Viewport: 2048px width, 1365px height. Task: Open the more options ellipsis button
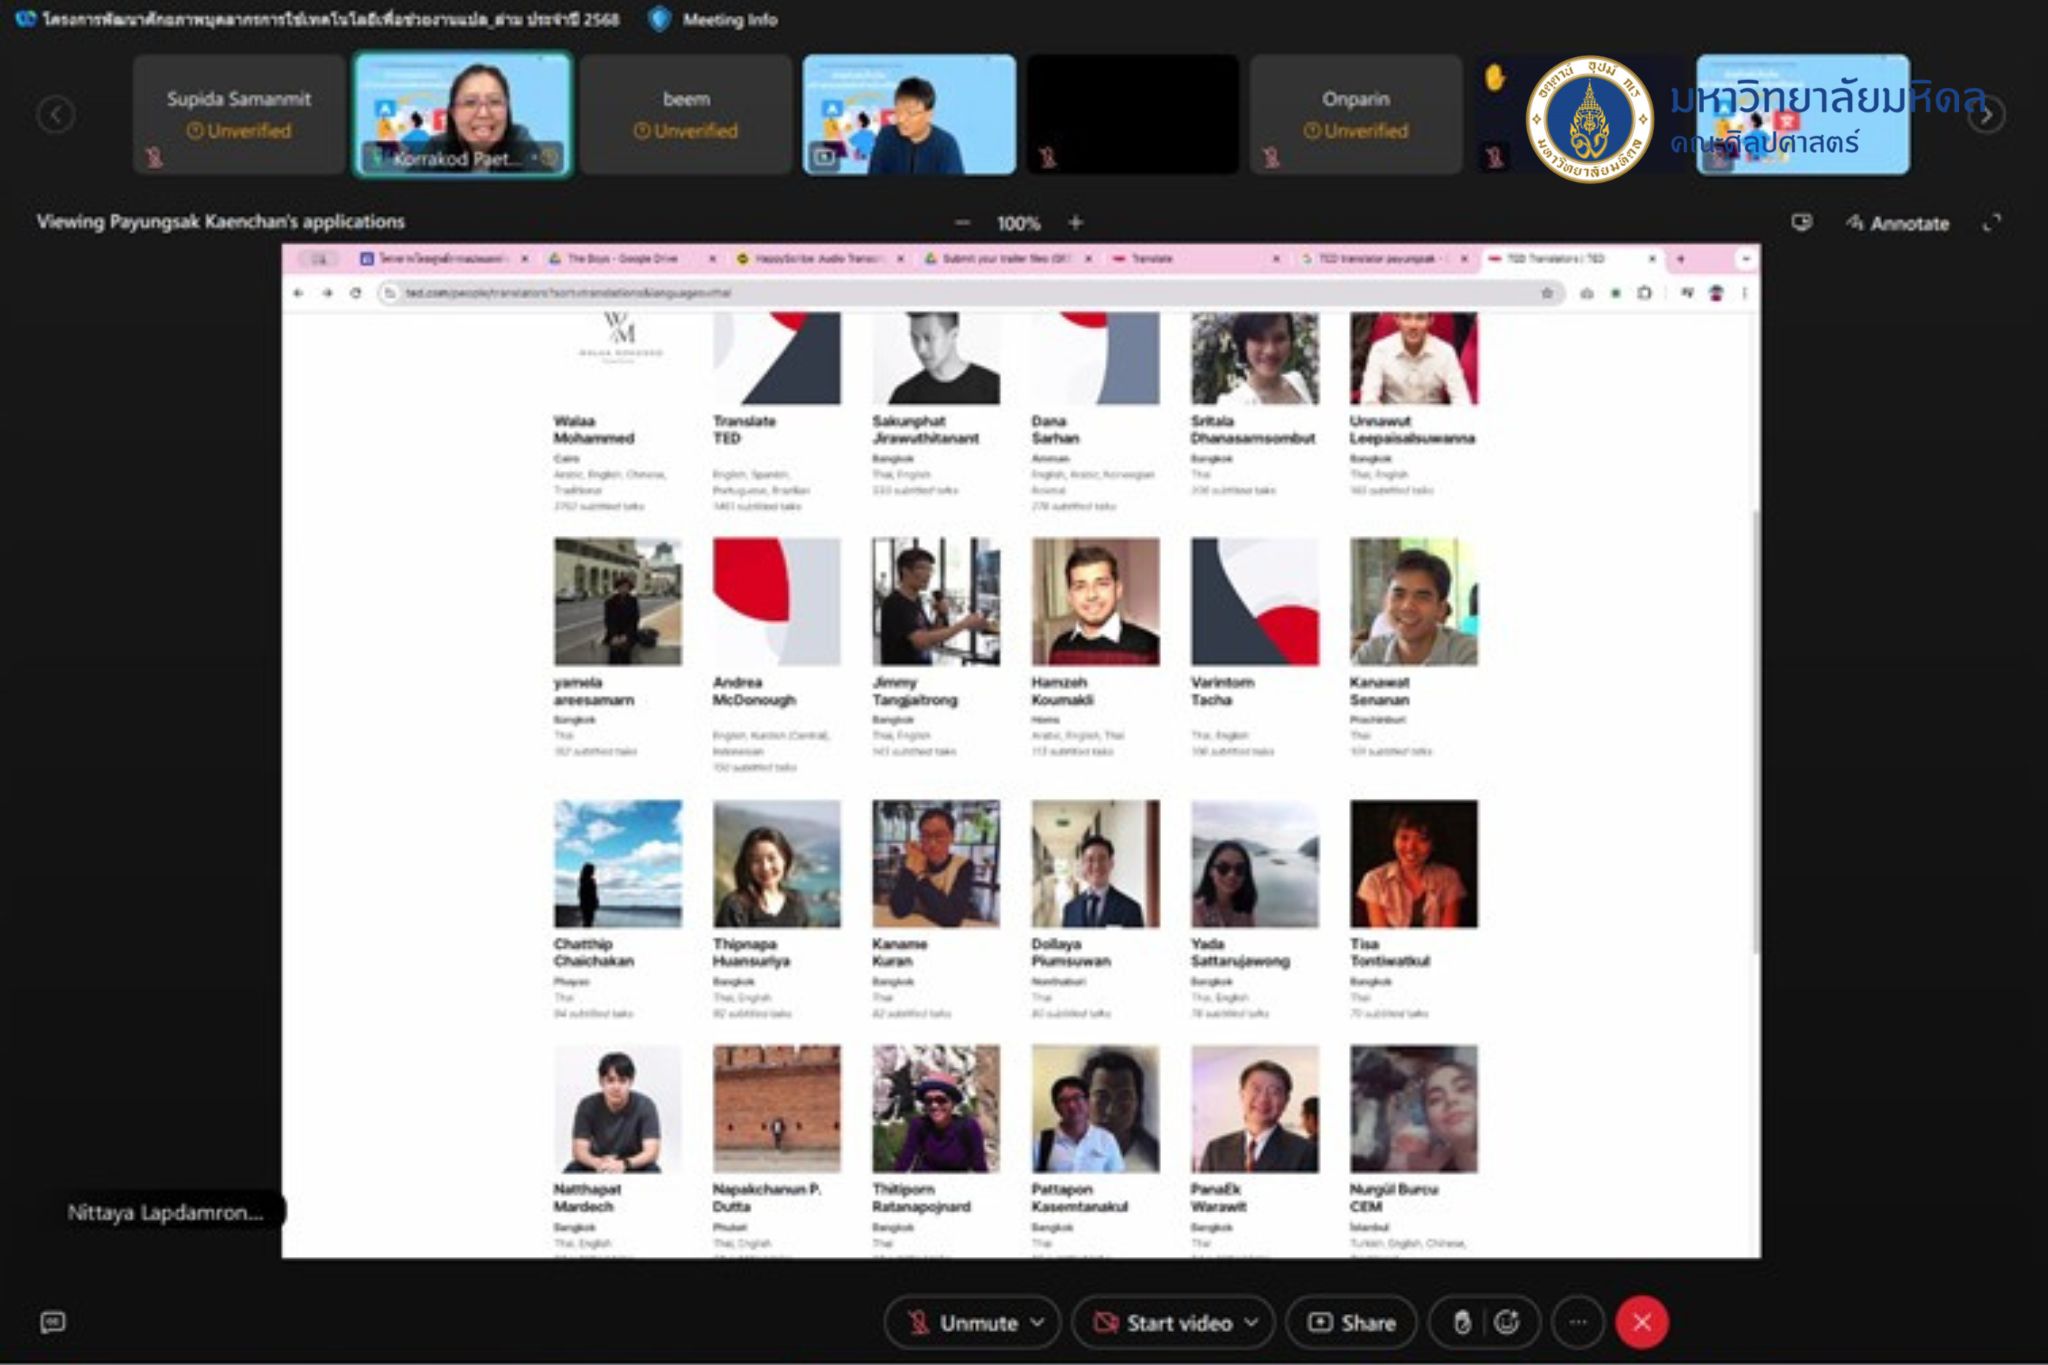[x=1578, y=1323]
